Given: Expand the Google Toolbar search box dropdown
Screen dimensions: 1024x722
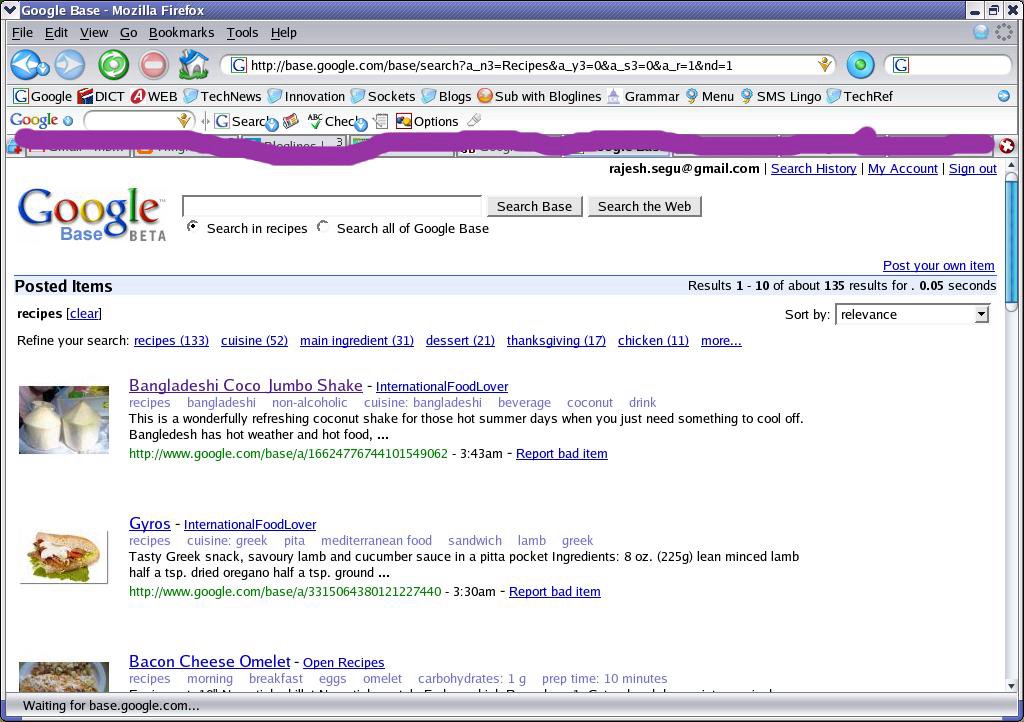Looking at the screenshot, I should 184,121.
